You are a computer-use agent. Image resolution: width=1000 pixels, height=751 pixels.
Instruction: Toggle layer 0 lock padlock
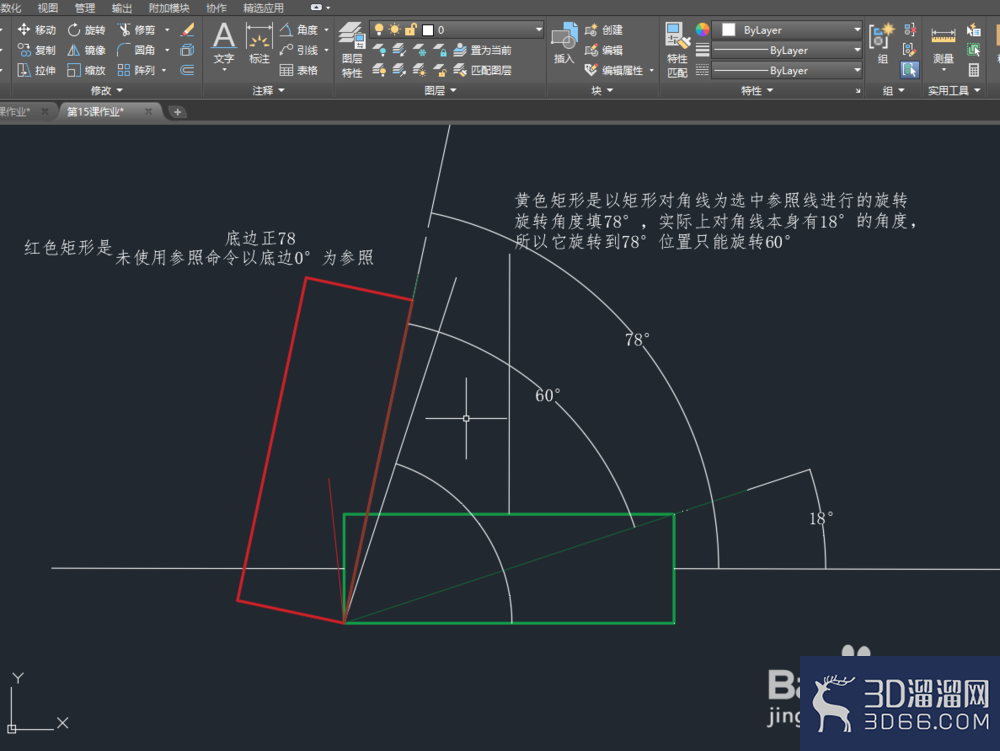click(x=411, y=29)
